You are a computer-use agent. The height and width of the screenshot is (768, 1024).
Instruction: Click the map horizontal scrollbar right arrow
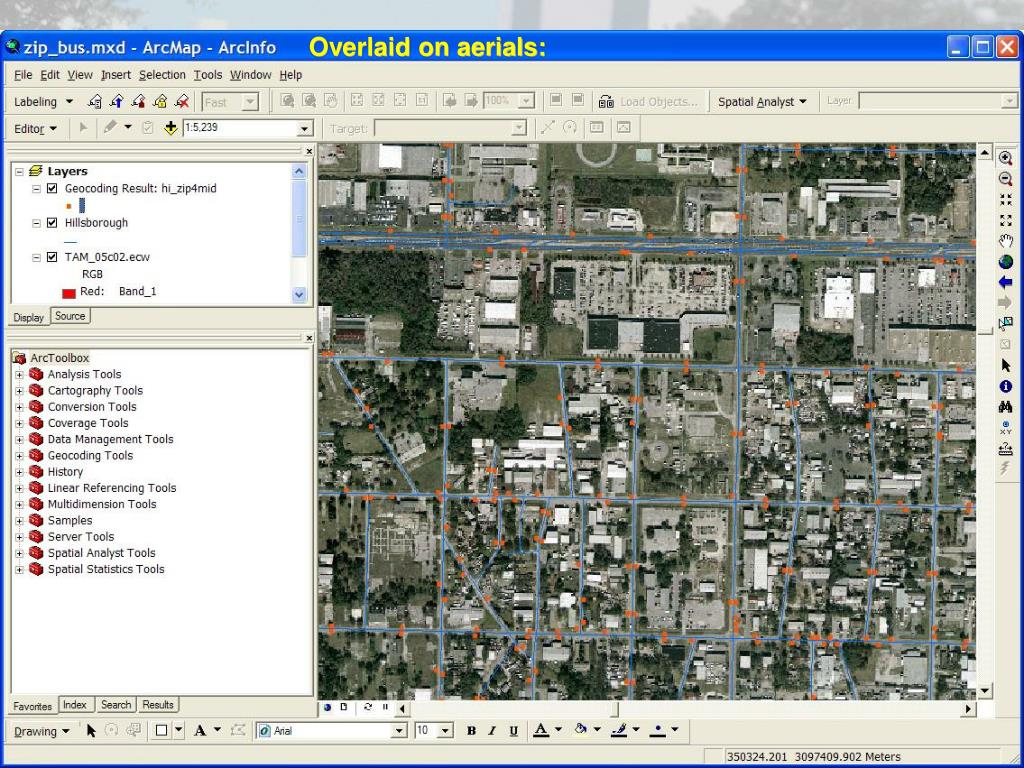click(x=968, y=709)
